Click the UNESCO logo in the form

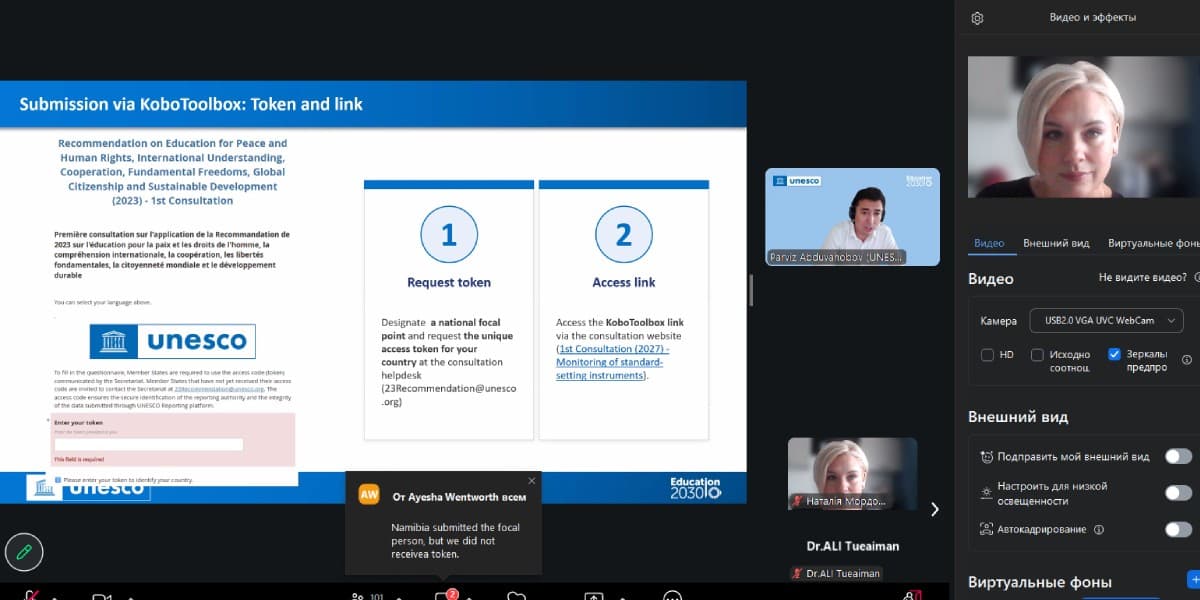[x=172, y=341]
